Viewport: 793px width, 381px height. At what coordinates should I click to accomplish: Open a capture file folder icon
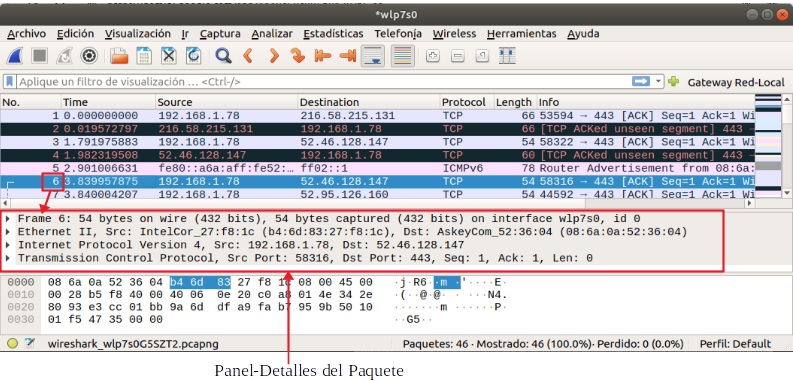coord(120,56)
